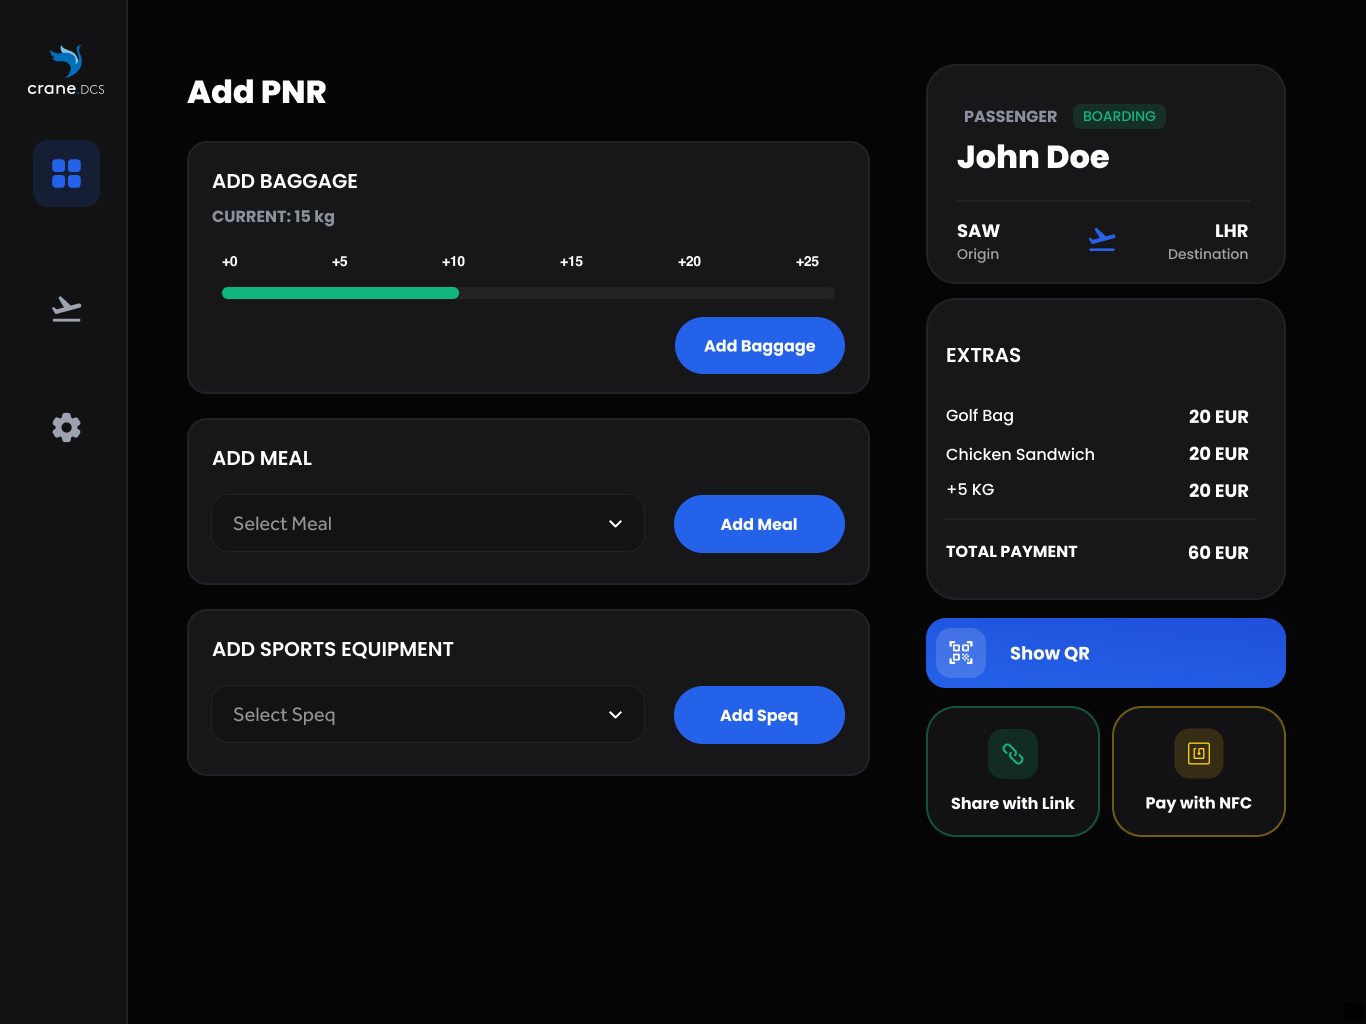Click the Crane DCS logo
Screen dimensions: 1366x1024
[x=66, y=70]
